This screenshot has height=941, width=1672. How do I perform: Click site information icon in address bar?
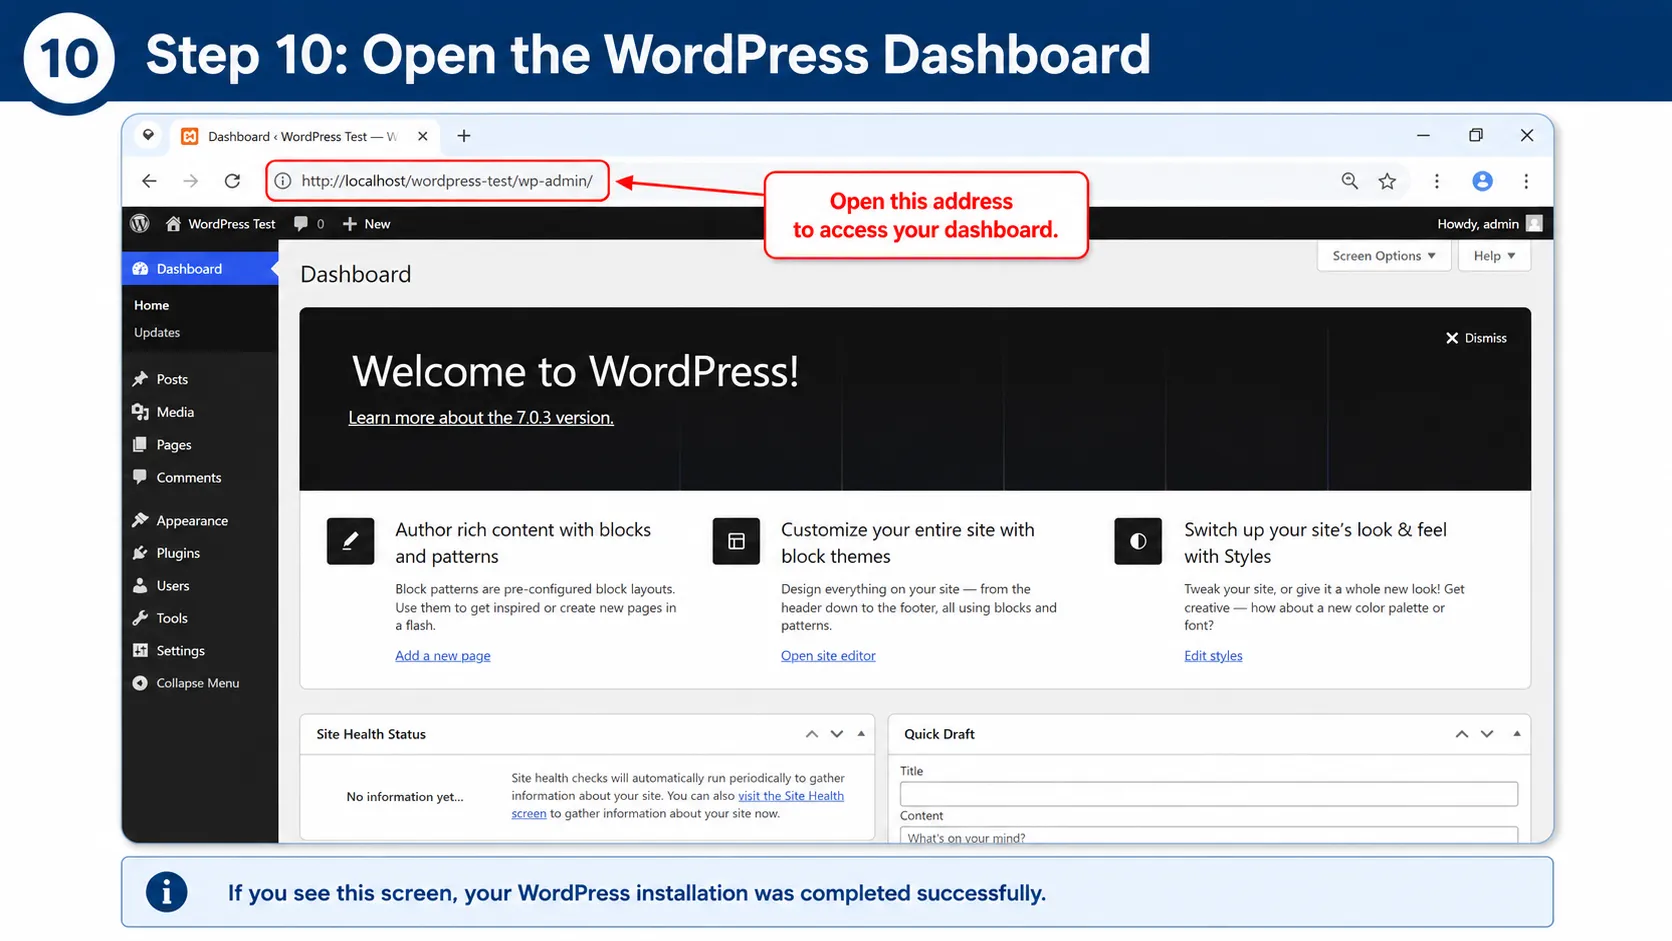(x=283, y=181)
